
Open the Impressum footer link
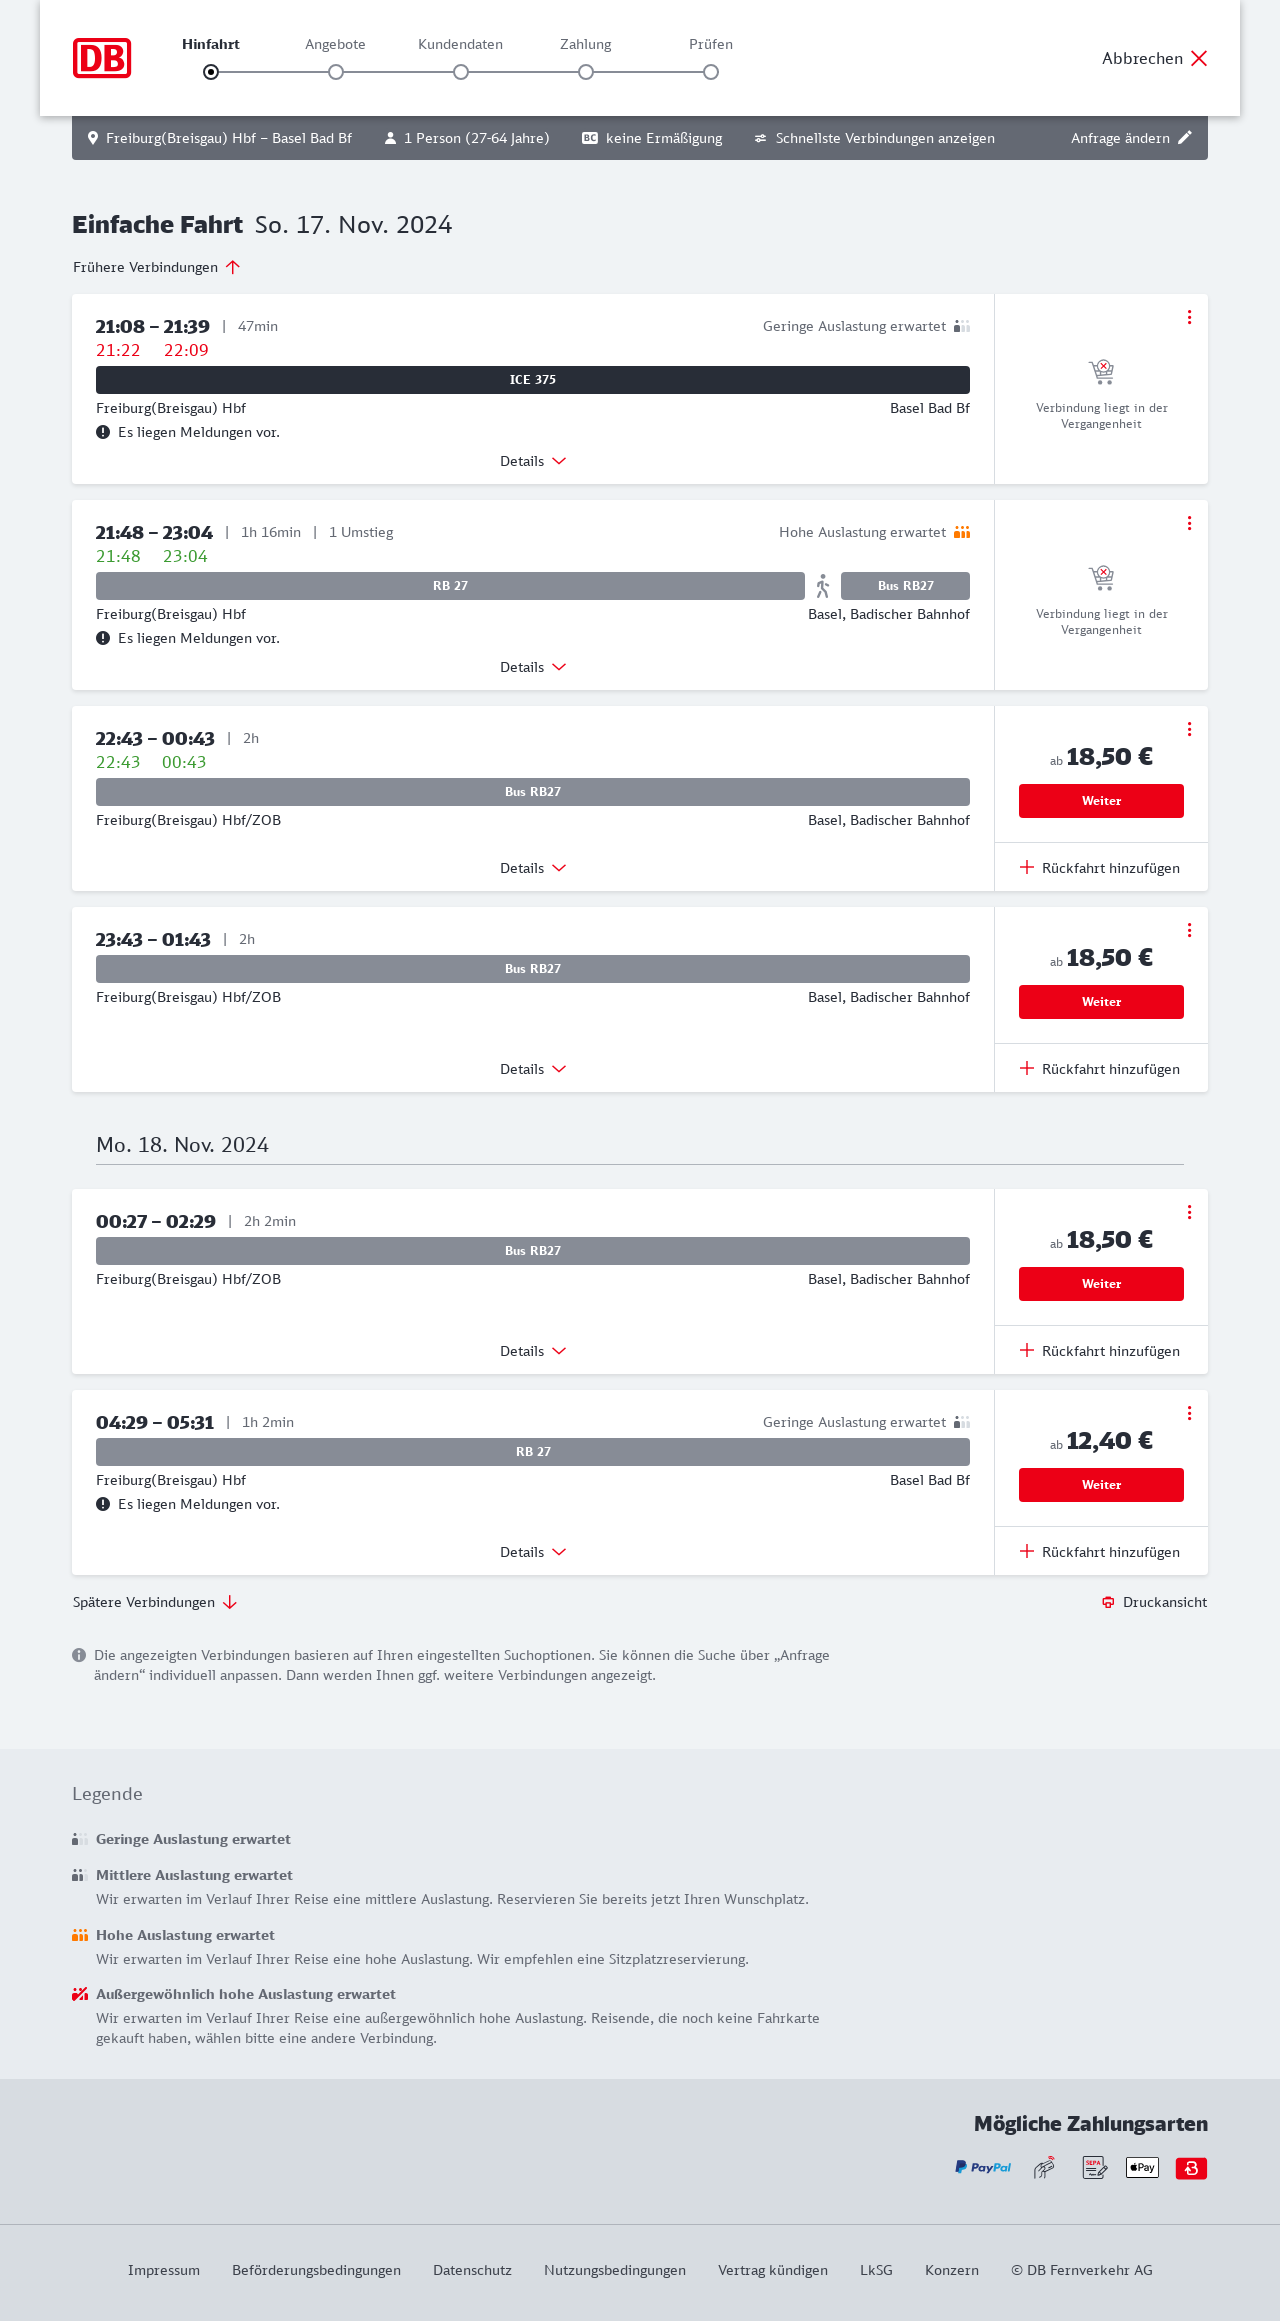point(164,2270)
